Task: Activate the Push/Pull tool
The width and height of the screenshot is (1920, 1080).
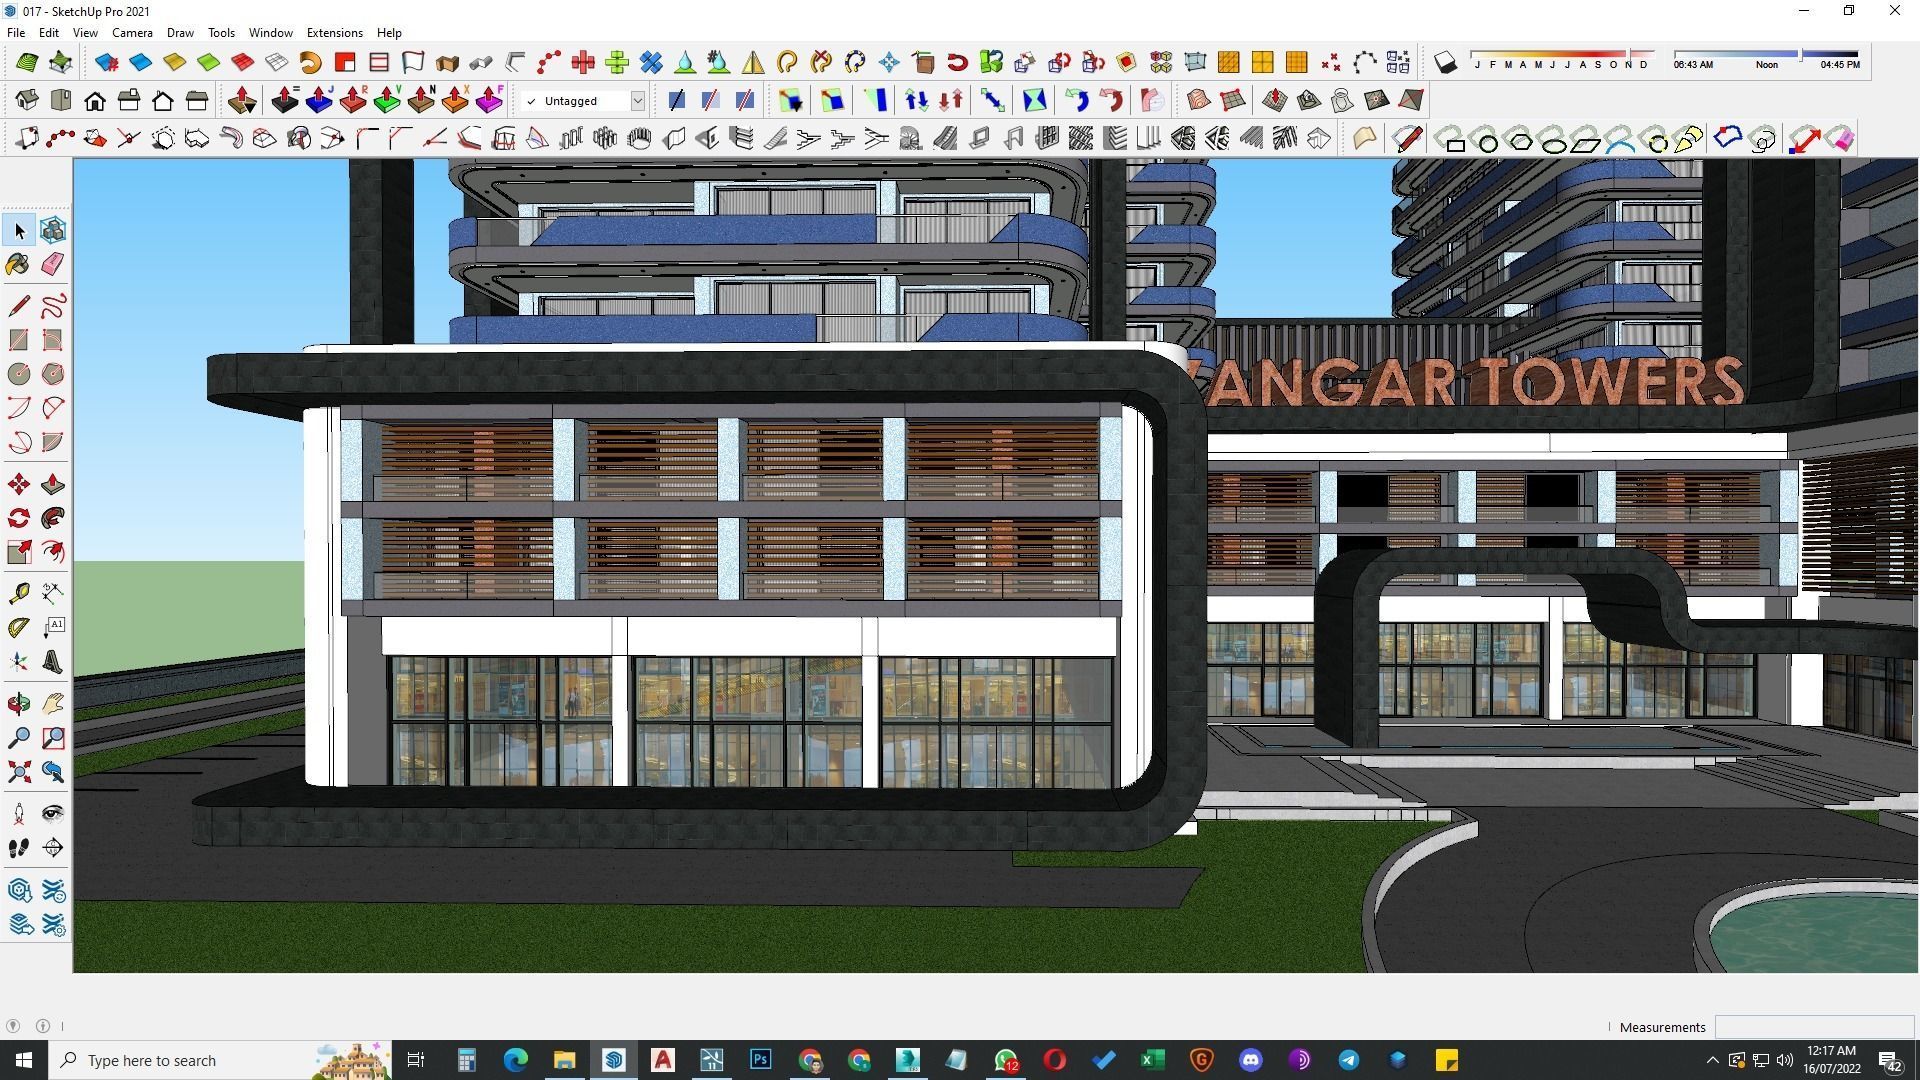Action: click(53, 485)
